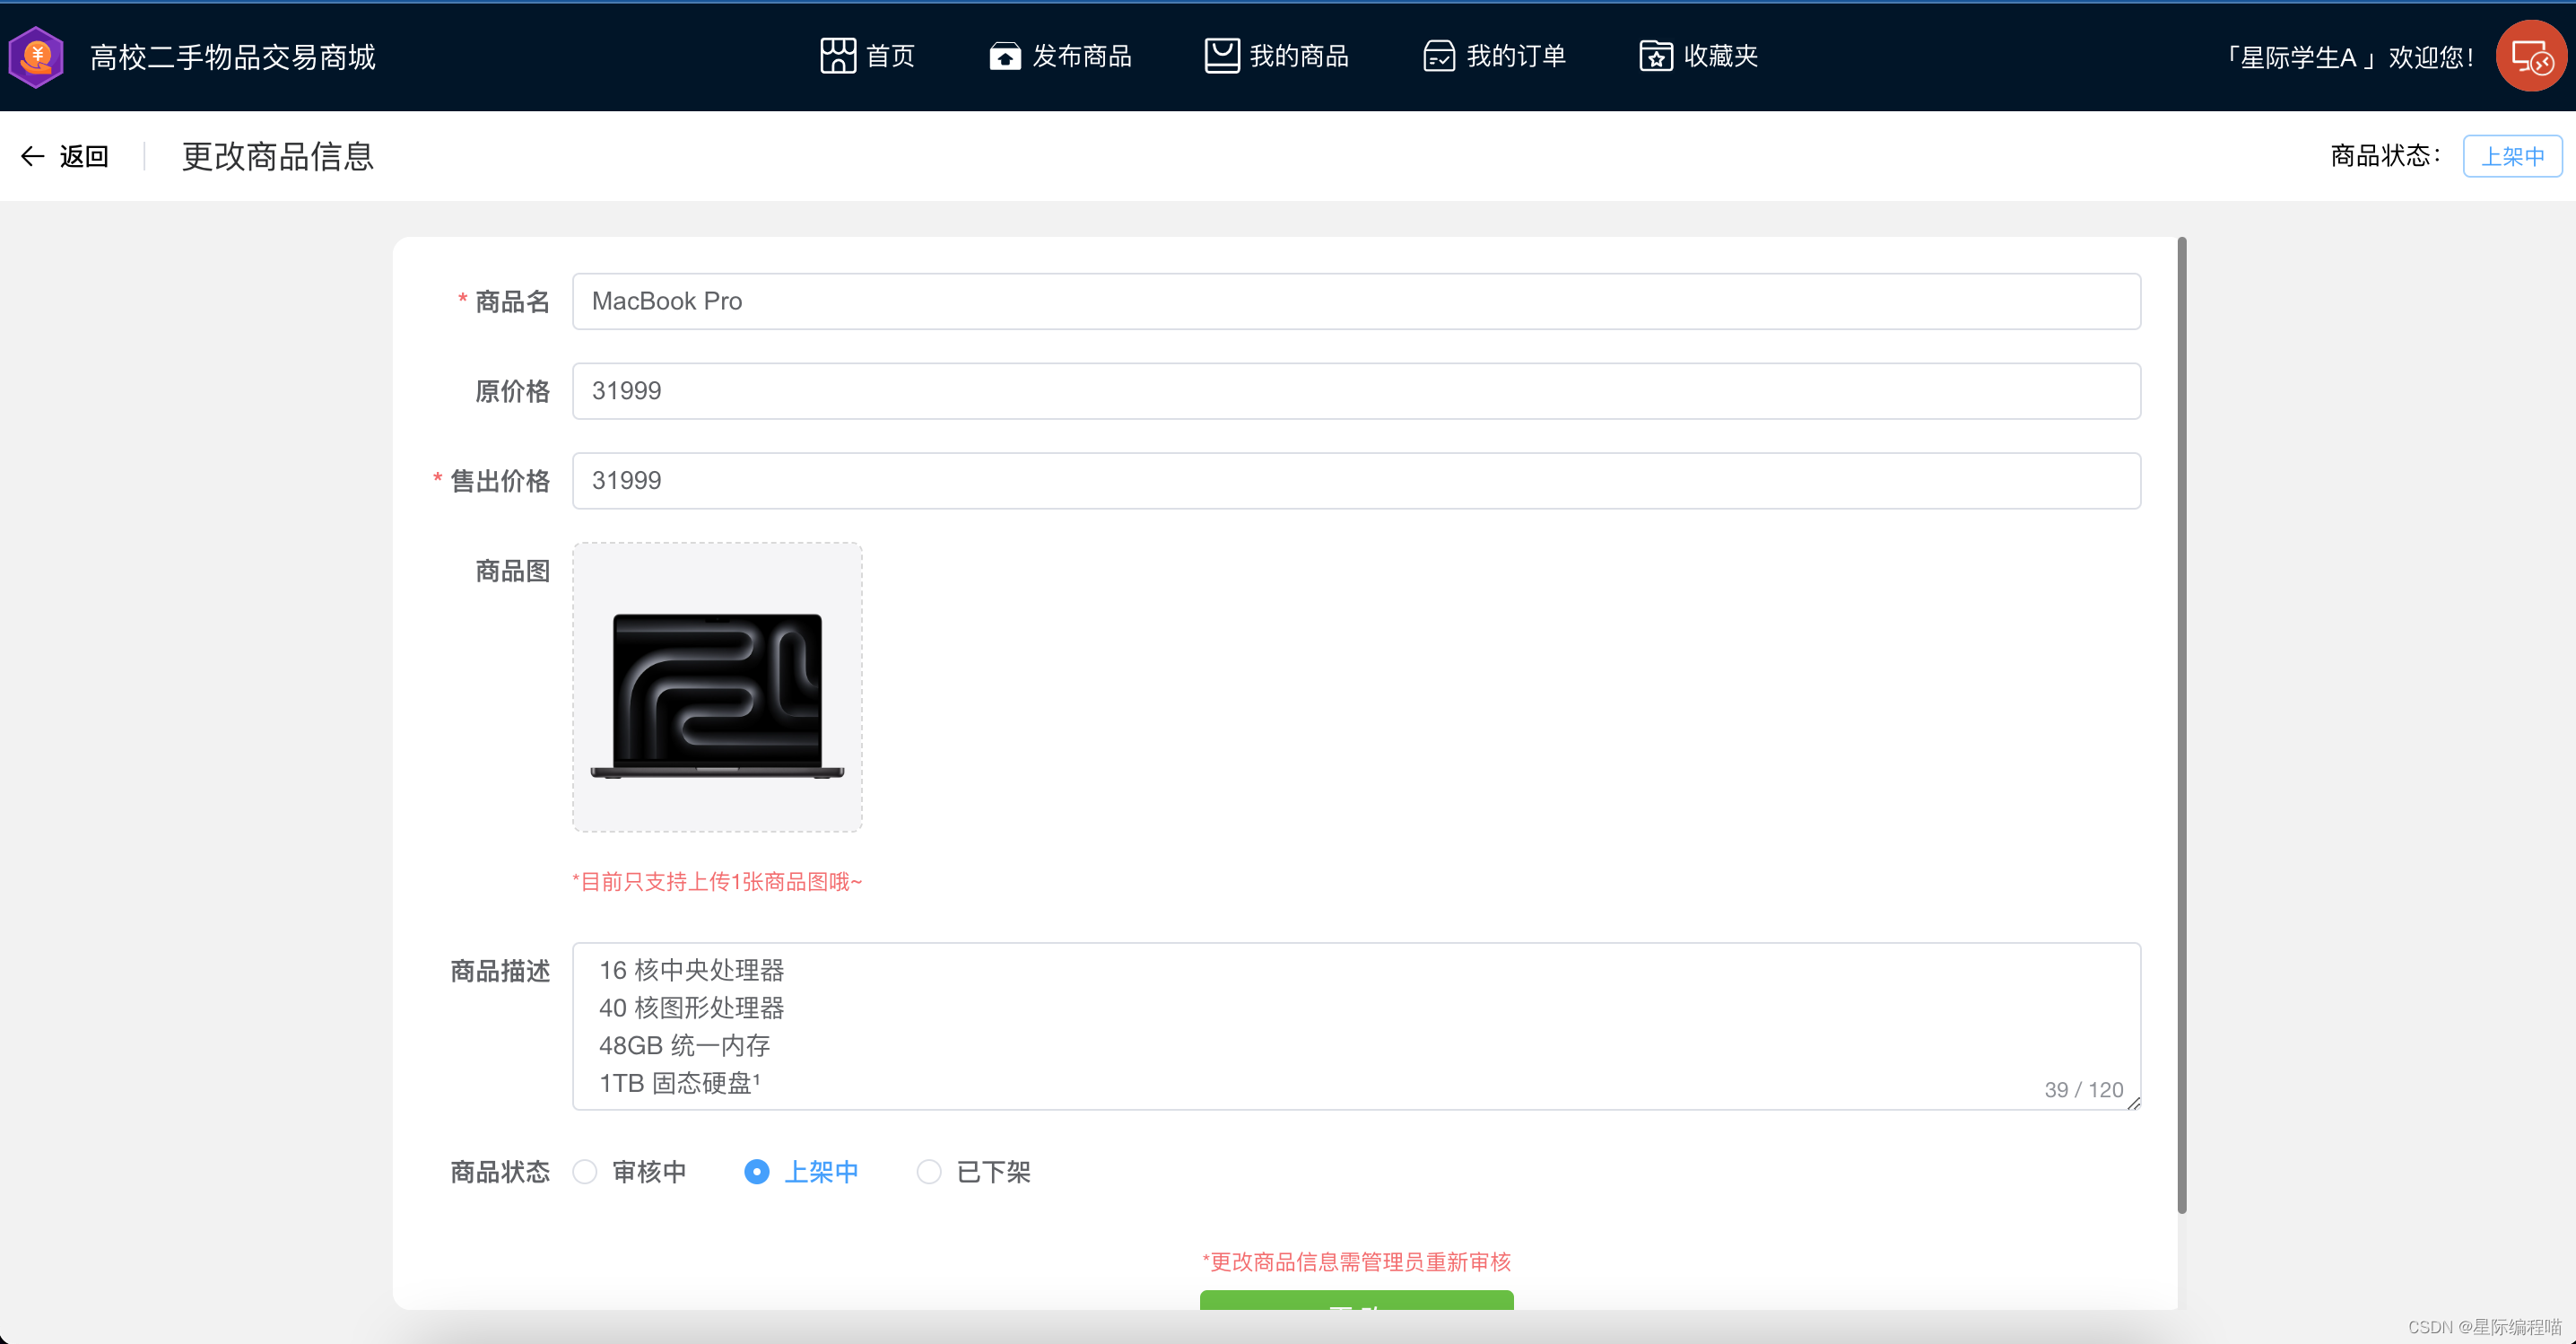Click the 我的订单 orders icon
2576x1344 pixels.
[x=1438, y=55]
